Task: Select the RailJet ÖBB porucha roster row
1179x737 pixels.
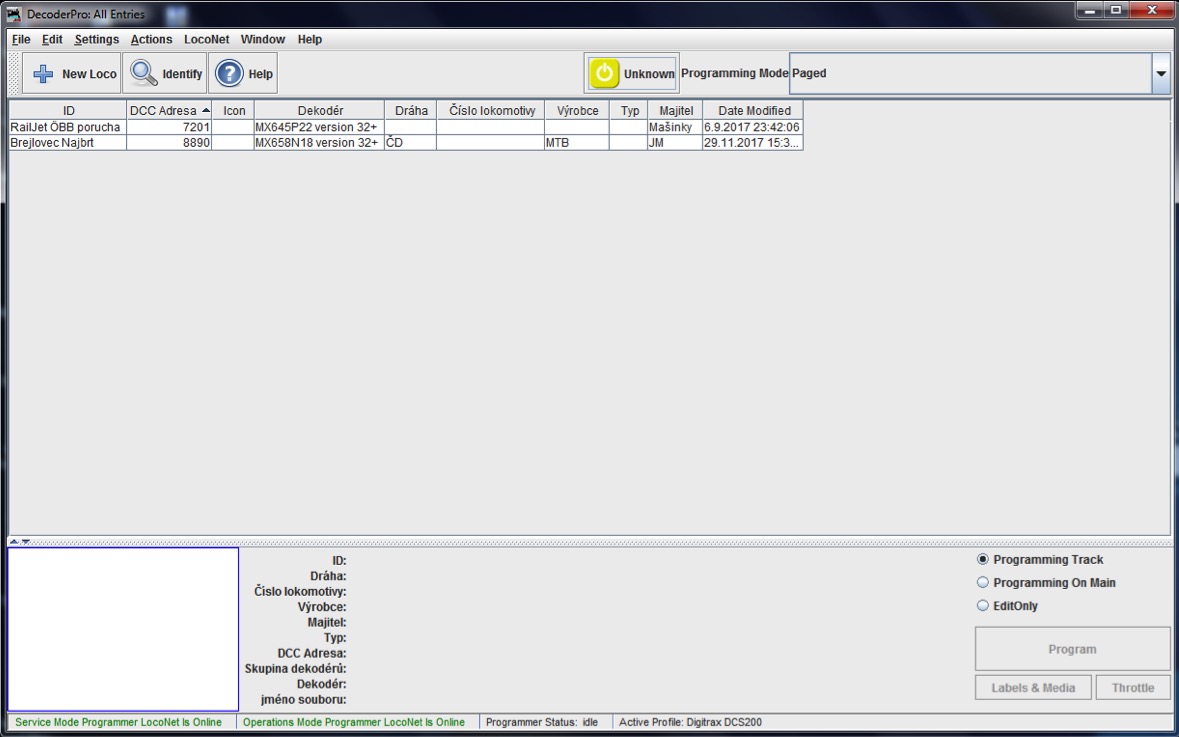Action: point(66,128)
